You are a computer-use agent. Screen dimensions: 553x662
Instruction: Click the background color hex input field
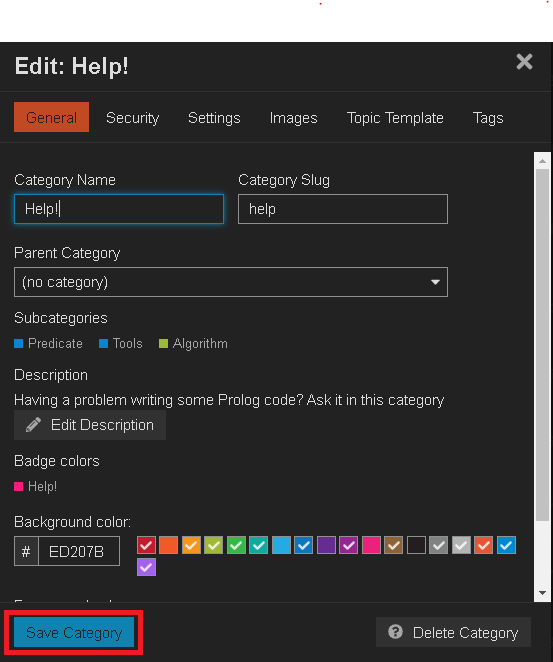coord(79,551)
